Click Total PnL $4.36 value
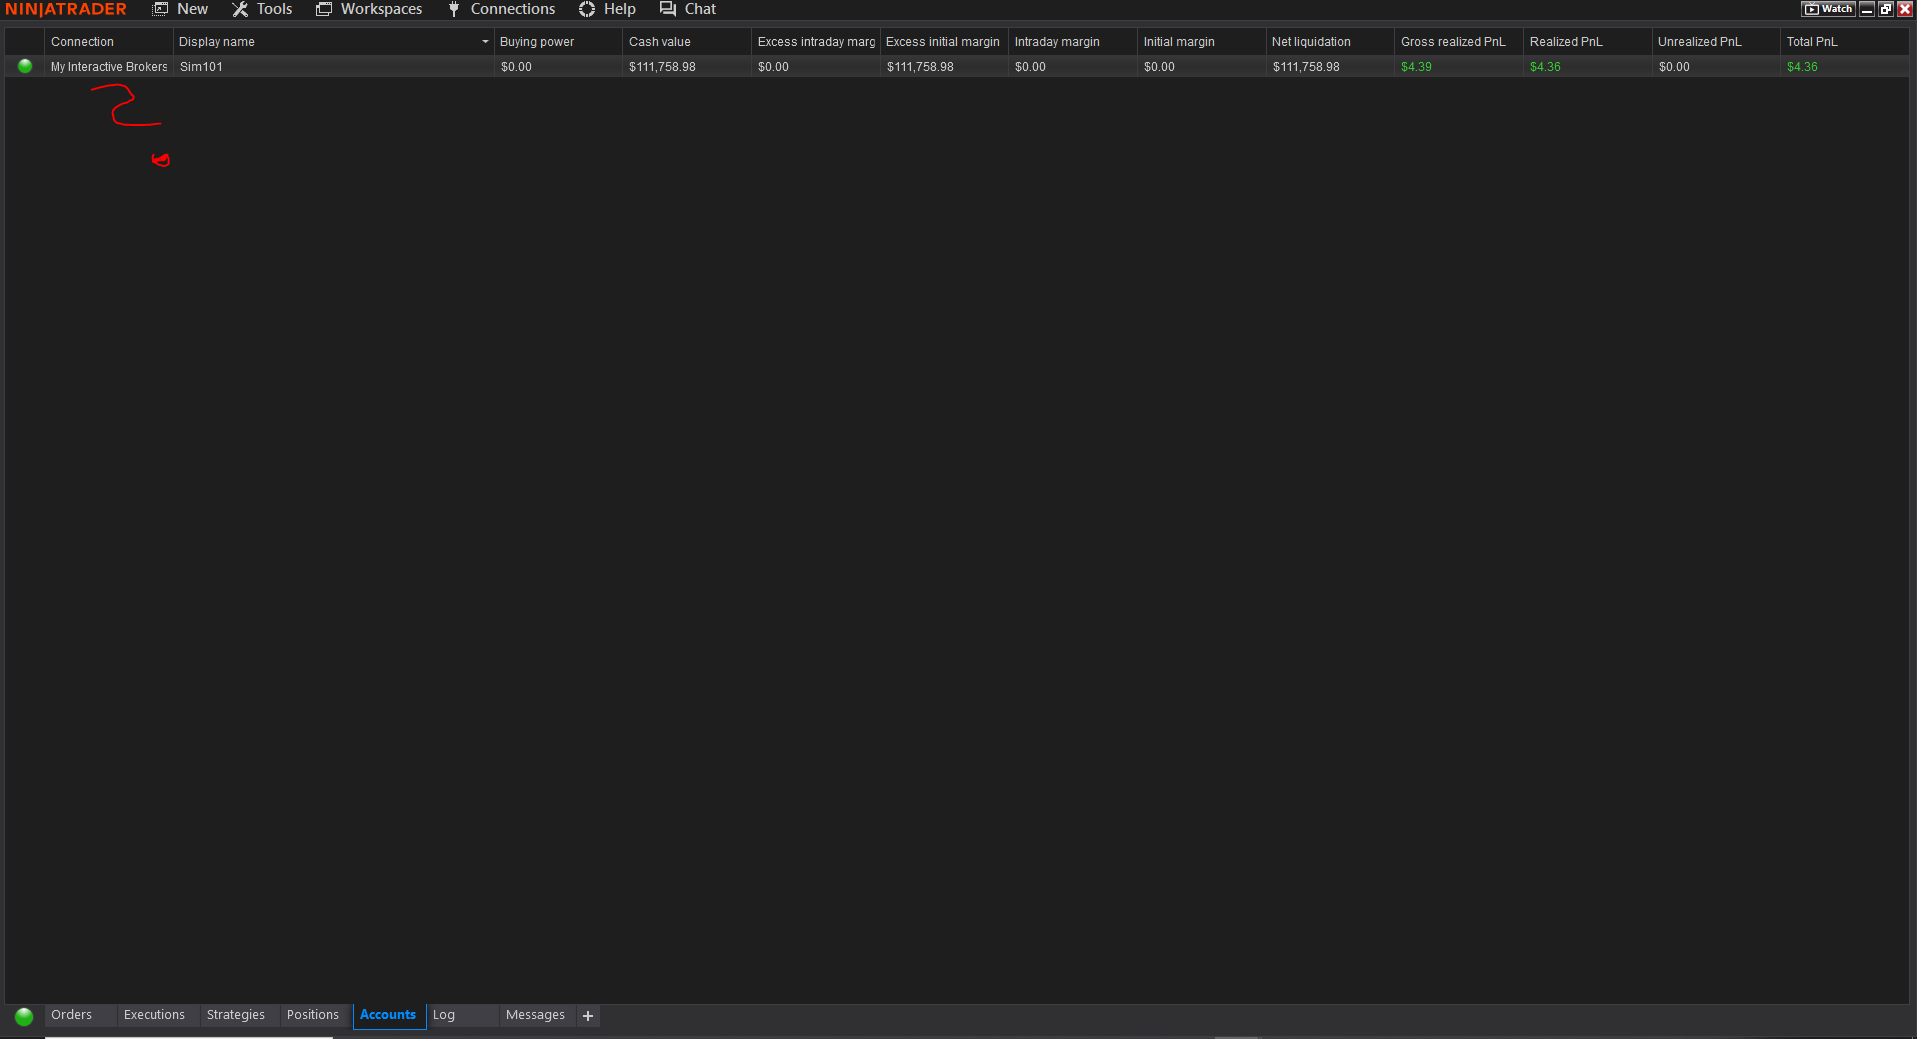1917x1039 pixels. pos(1802,67)
